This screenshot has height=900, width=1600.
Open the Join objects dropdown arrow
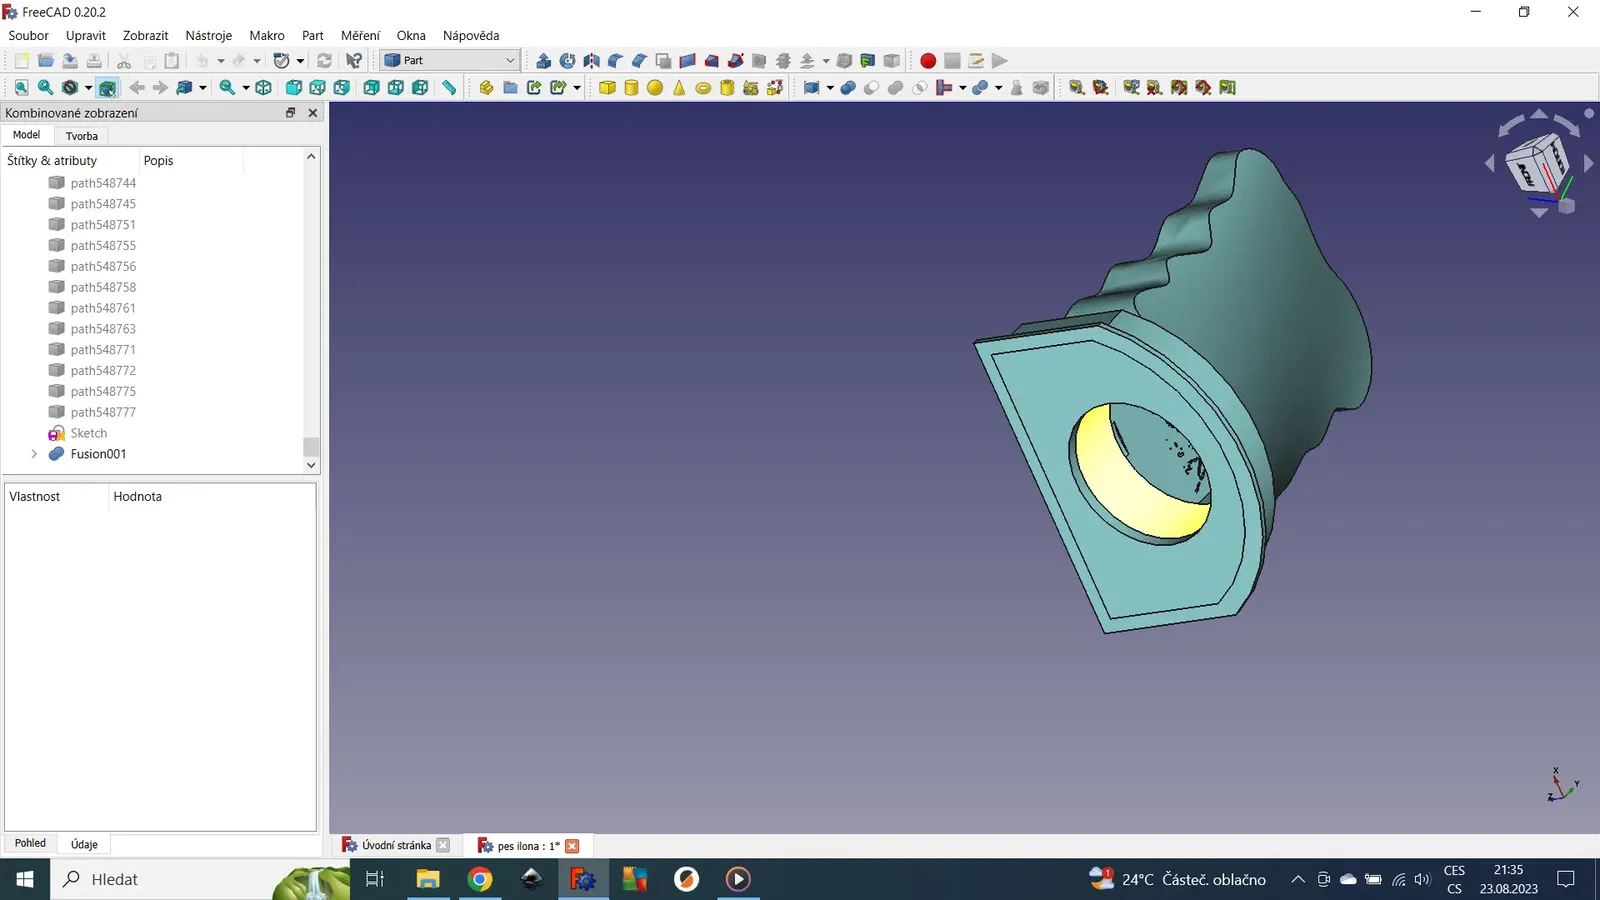(962, 88)
